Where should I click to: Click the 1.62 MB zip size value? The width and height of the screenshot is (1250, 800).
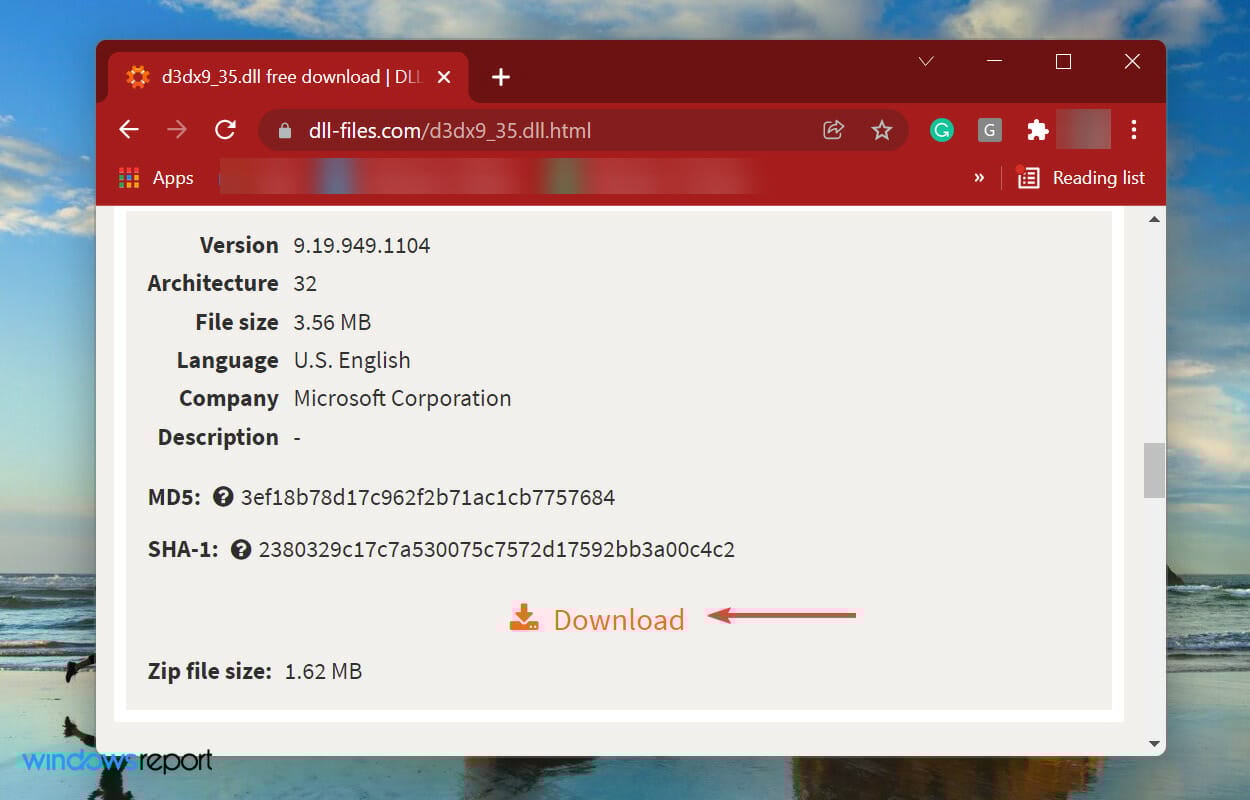click(x=323, y=672)
